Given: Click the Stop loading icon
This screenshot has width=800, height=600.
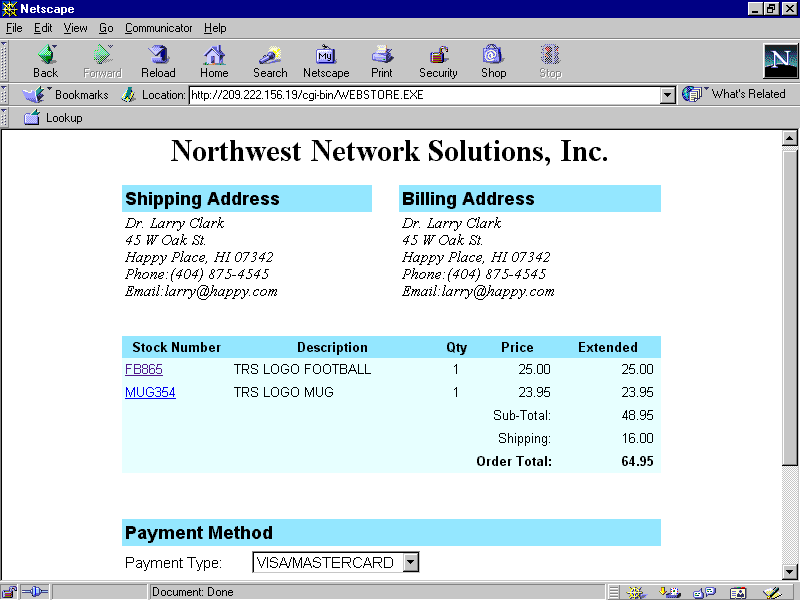Looking at the screenshot, I should tap(550, 61).
